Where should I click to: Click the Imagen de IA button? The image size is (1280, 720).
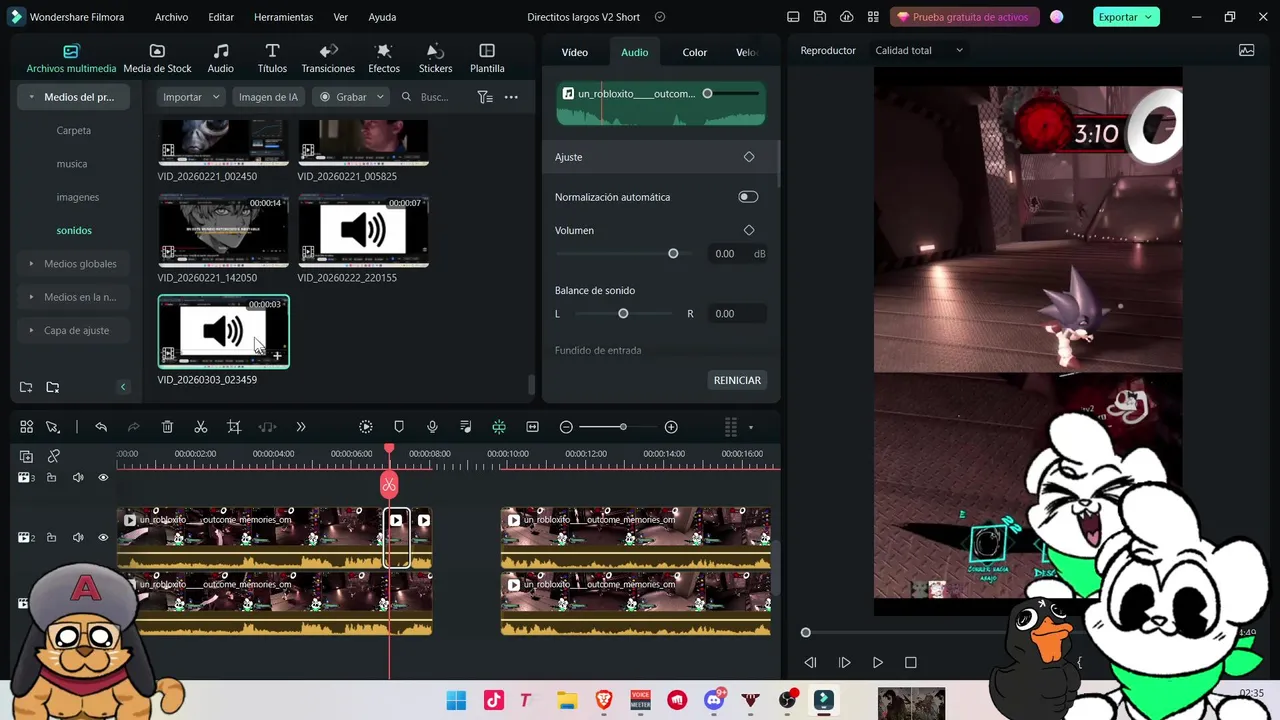268,97
